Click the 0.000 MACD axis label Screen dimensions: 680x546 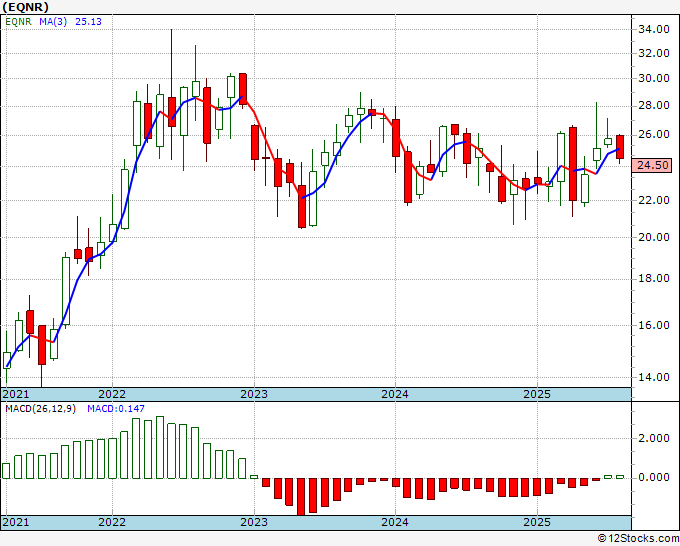coord(654,477)
